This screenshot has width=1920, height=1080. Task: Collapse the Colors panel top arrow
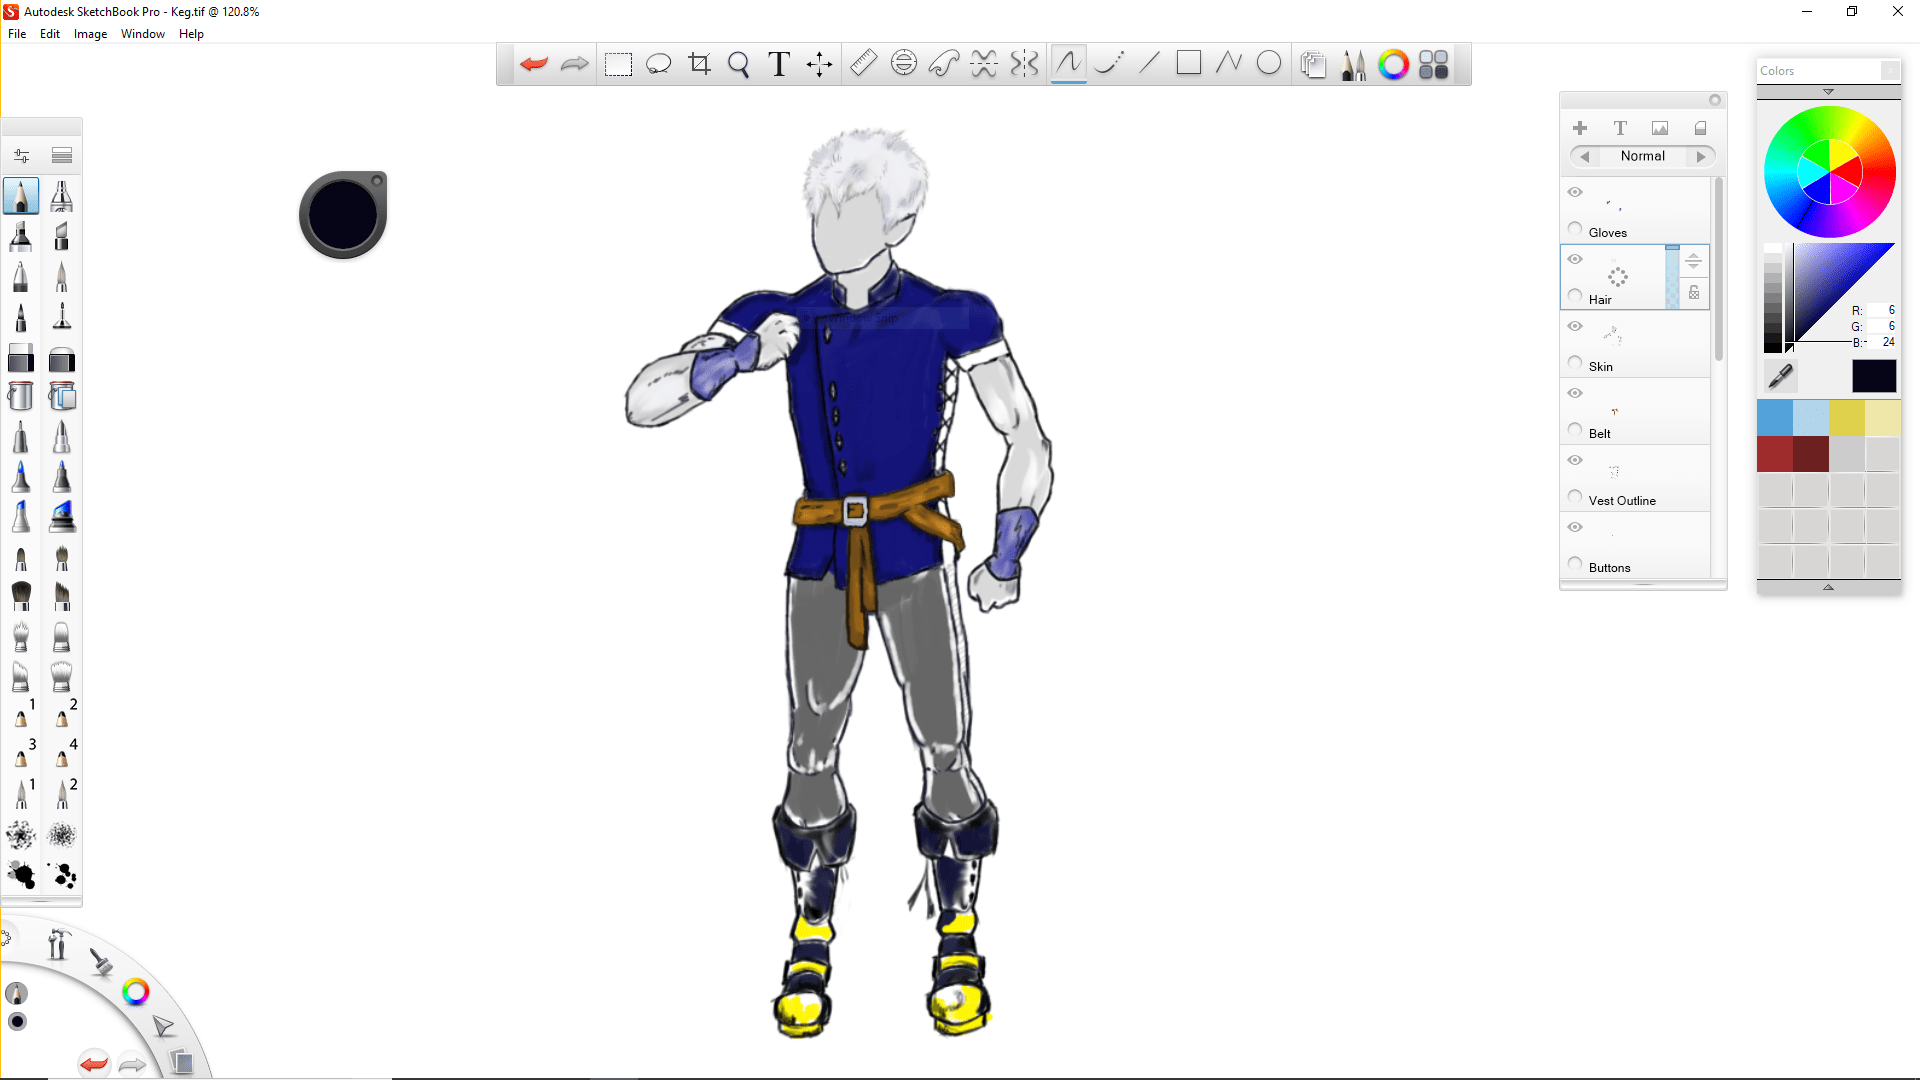pyautogui.click(x=1828, y=92)
